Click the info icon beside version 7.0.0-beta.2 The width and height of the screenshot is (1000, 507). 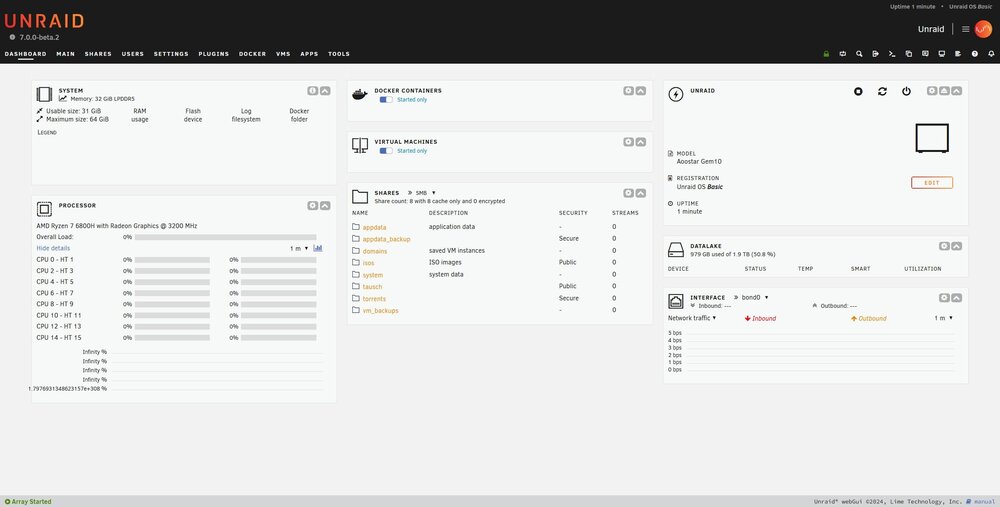(x=12, y=37)
